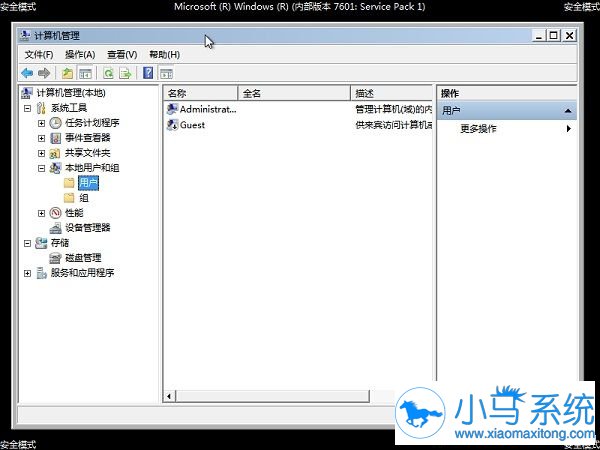Collapse the 系统工具 tree node
The height and width of the screenshot is (450, 600).
coord(27,108)
